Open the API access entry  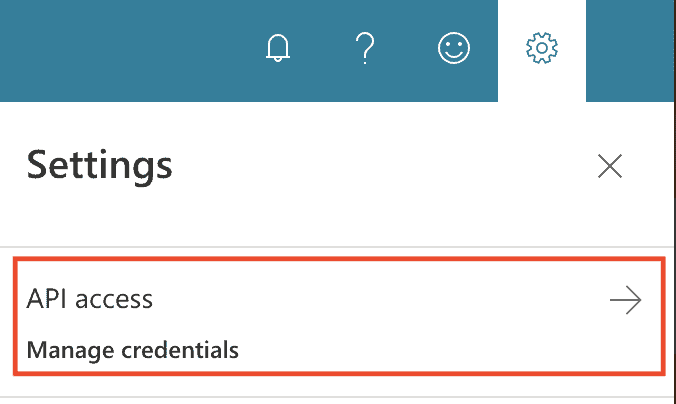(90, 299)
